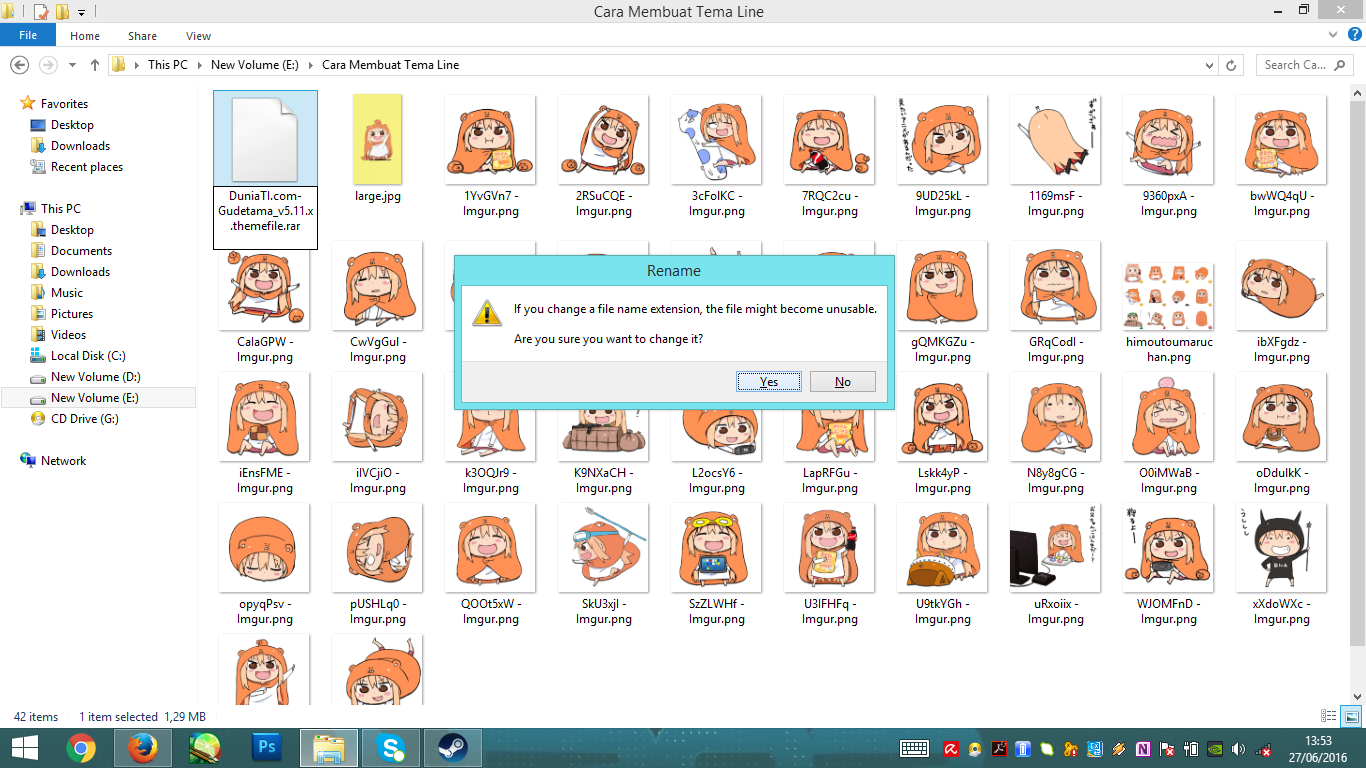This screenshot has height=768, width=1366.
Task: Go back with the Back arrow
Action: 18,64
